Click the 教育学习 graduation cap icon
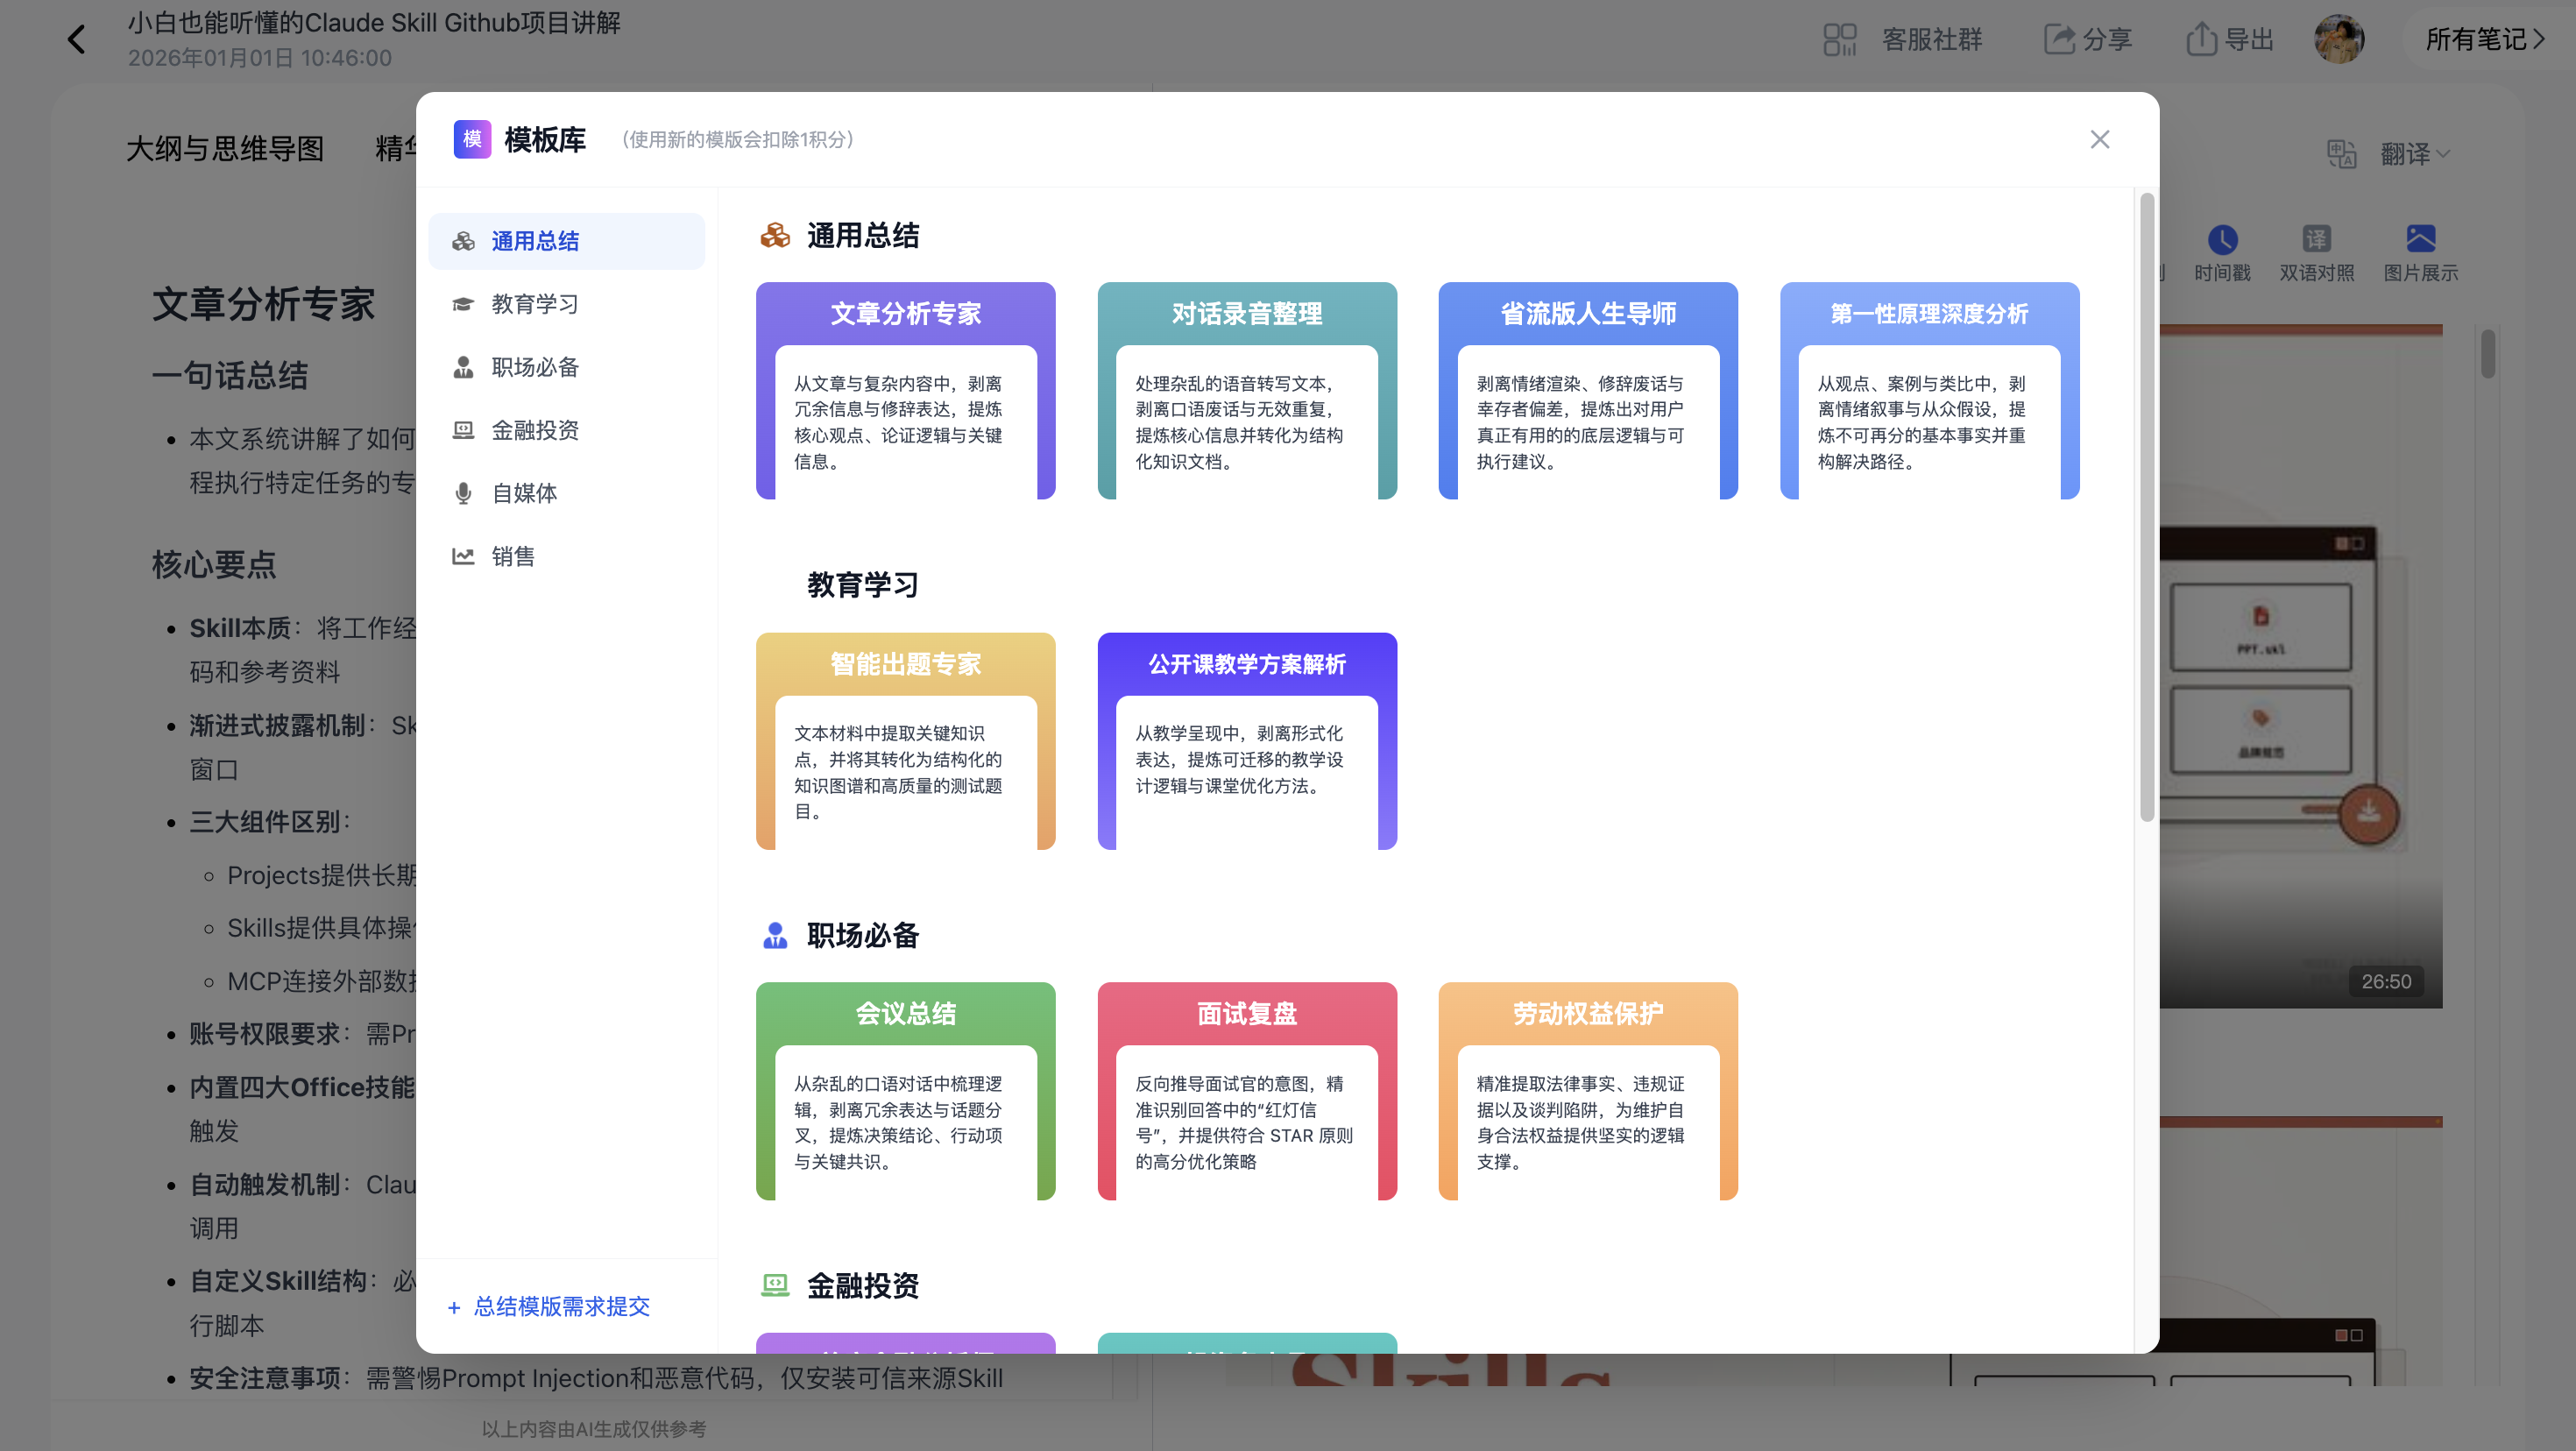 pyautogui.click(x=463, y=304)
